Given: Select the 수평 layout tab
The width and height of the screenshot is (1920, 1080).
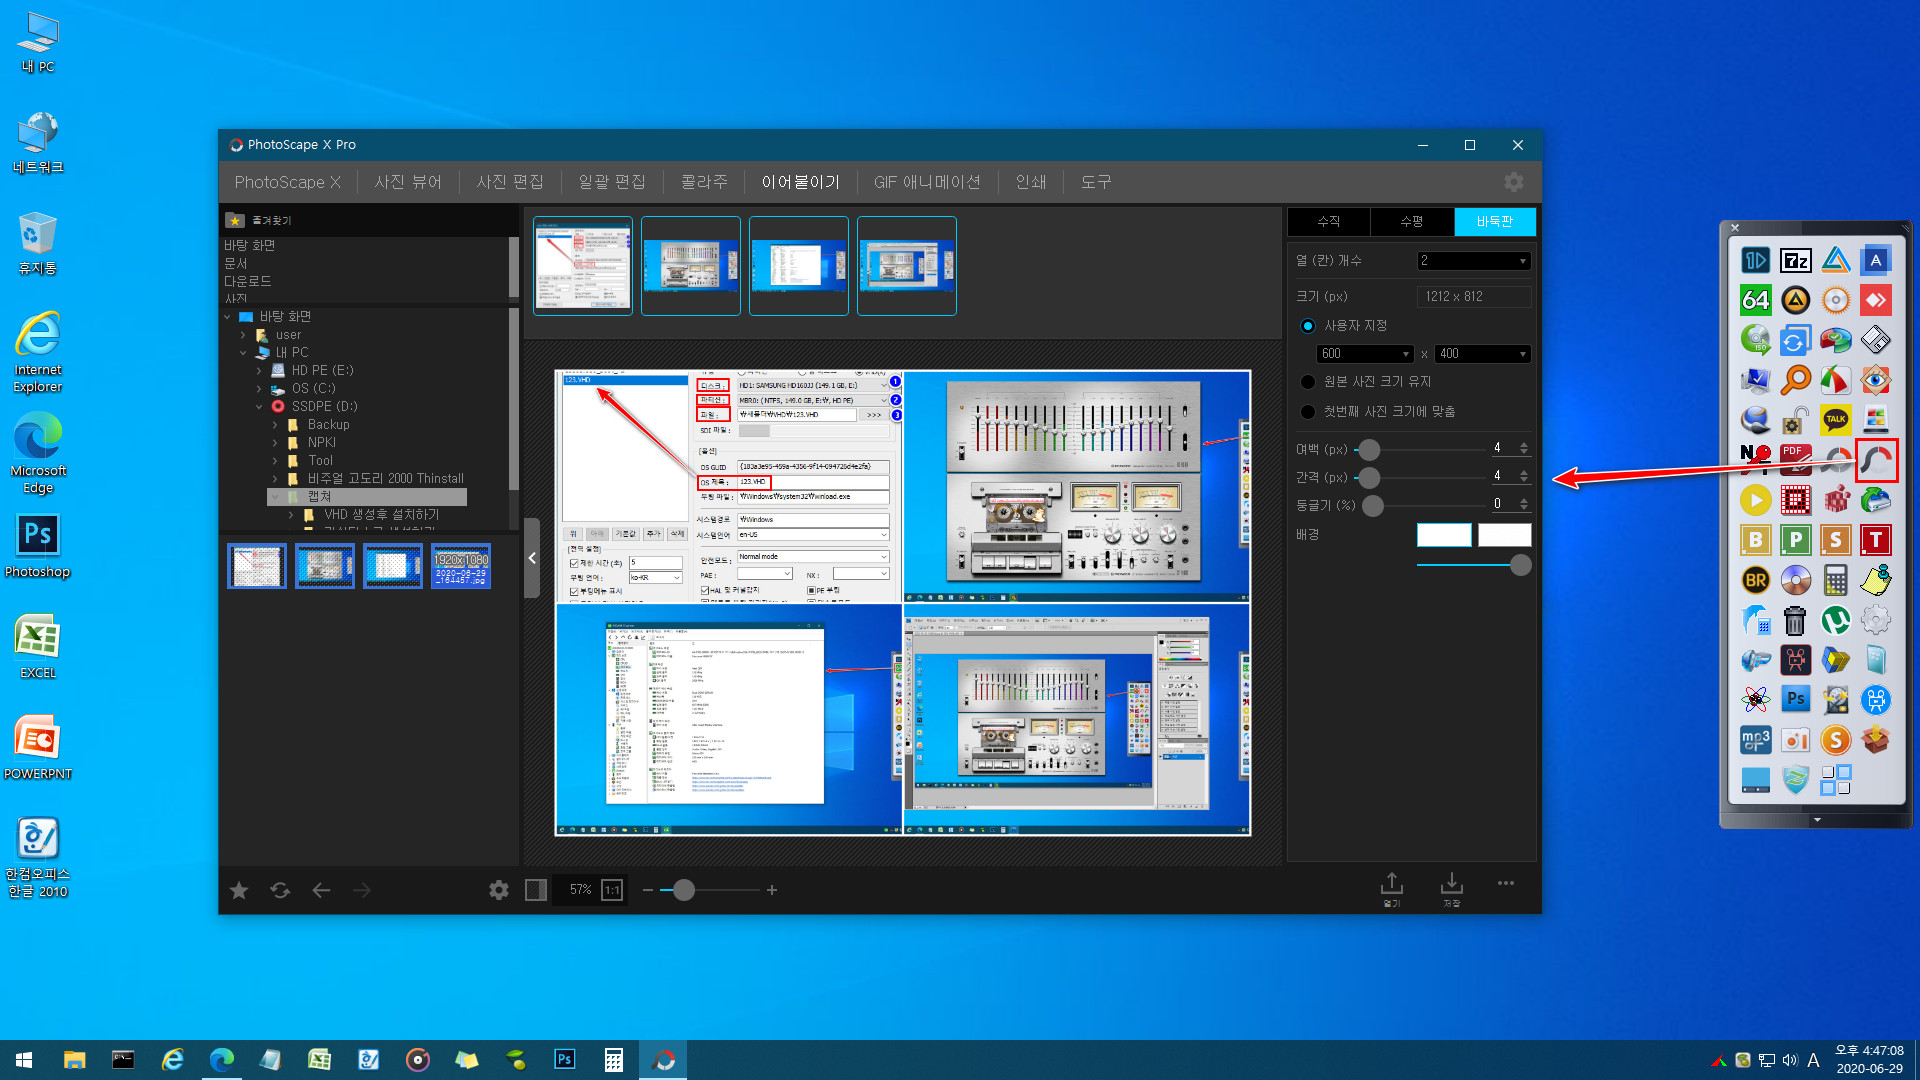Looking at the screenshot, I should coord(1412,221).
